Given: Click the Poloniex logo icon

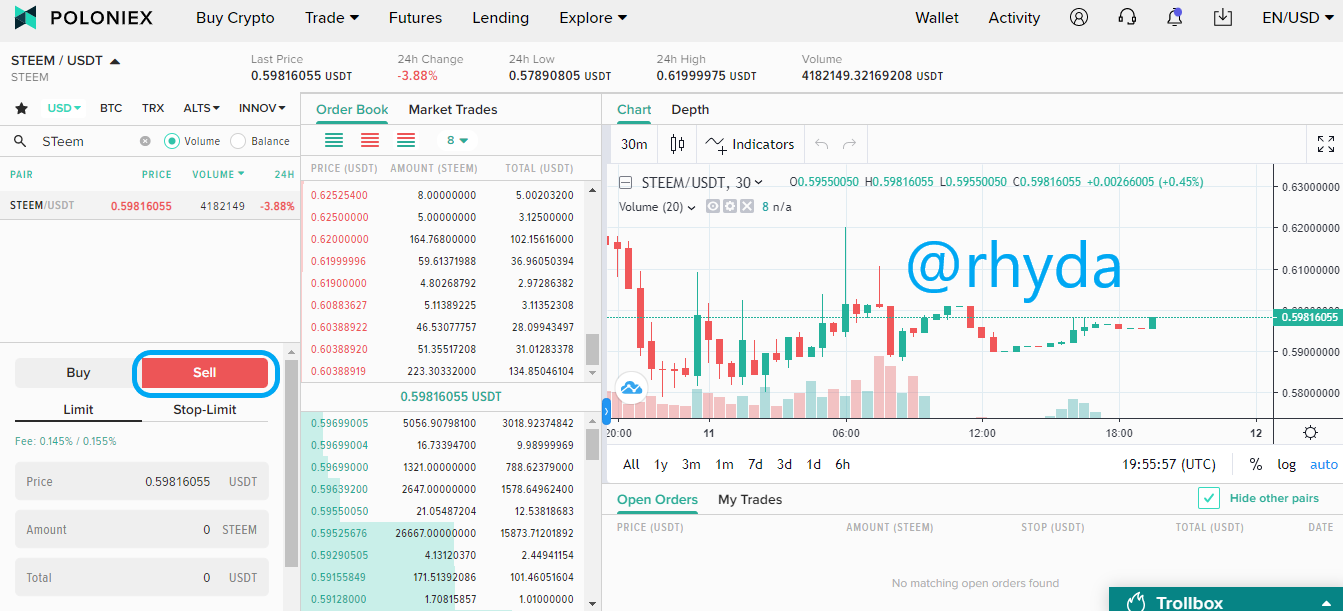Looking at the screenshot, I should click(x=25, y=17).
